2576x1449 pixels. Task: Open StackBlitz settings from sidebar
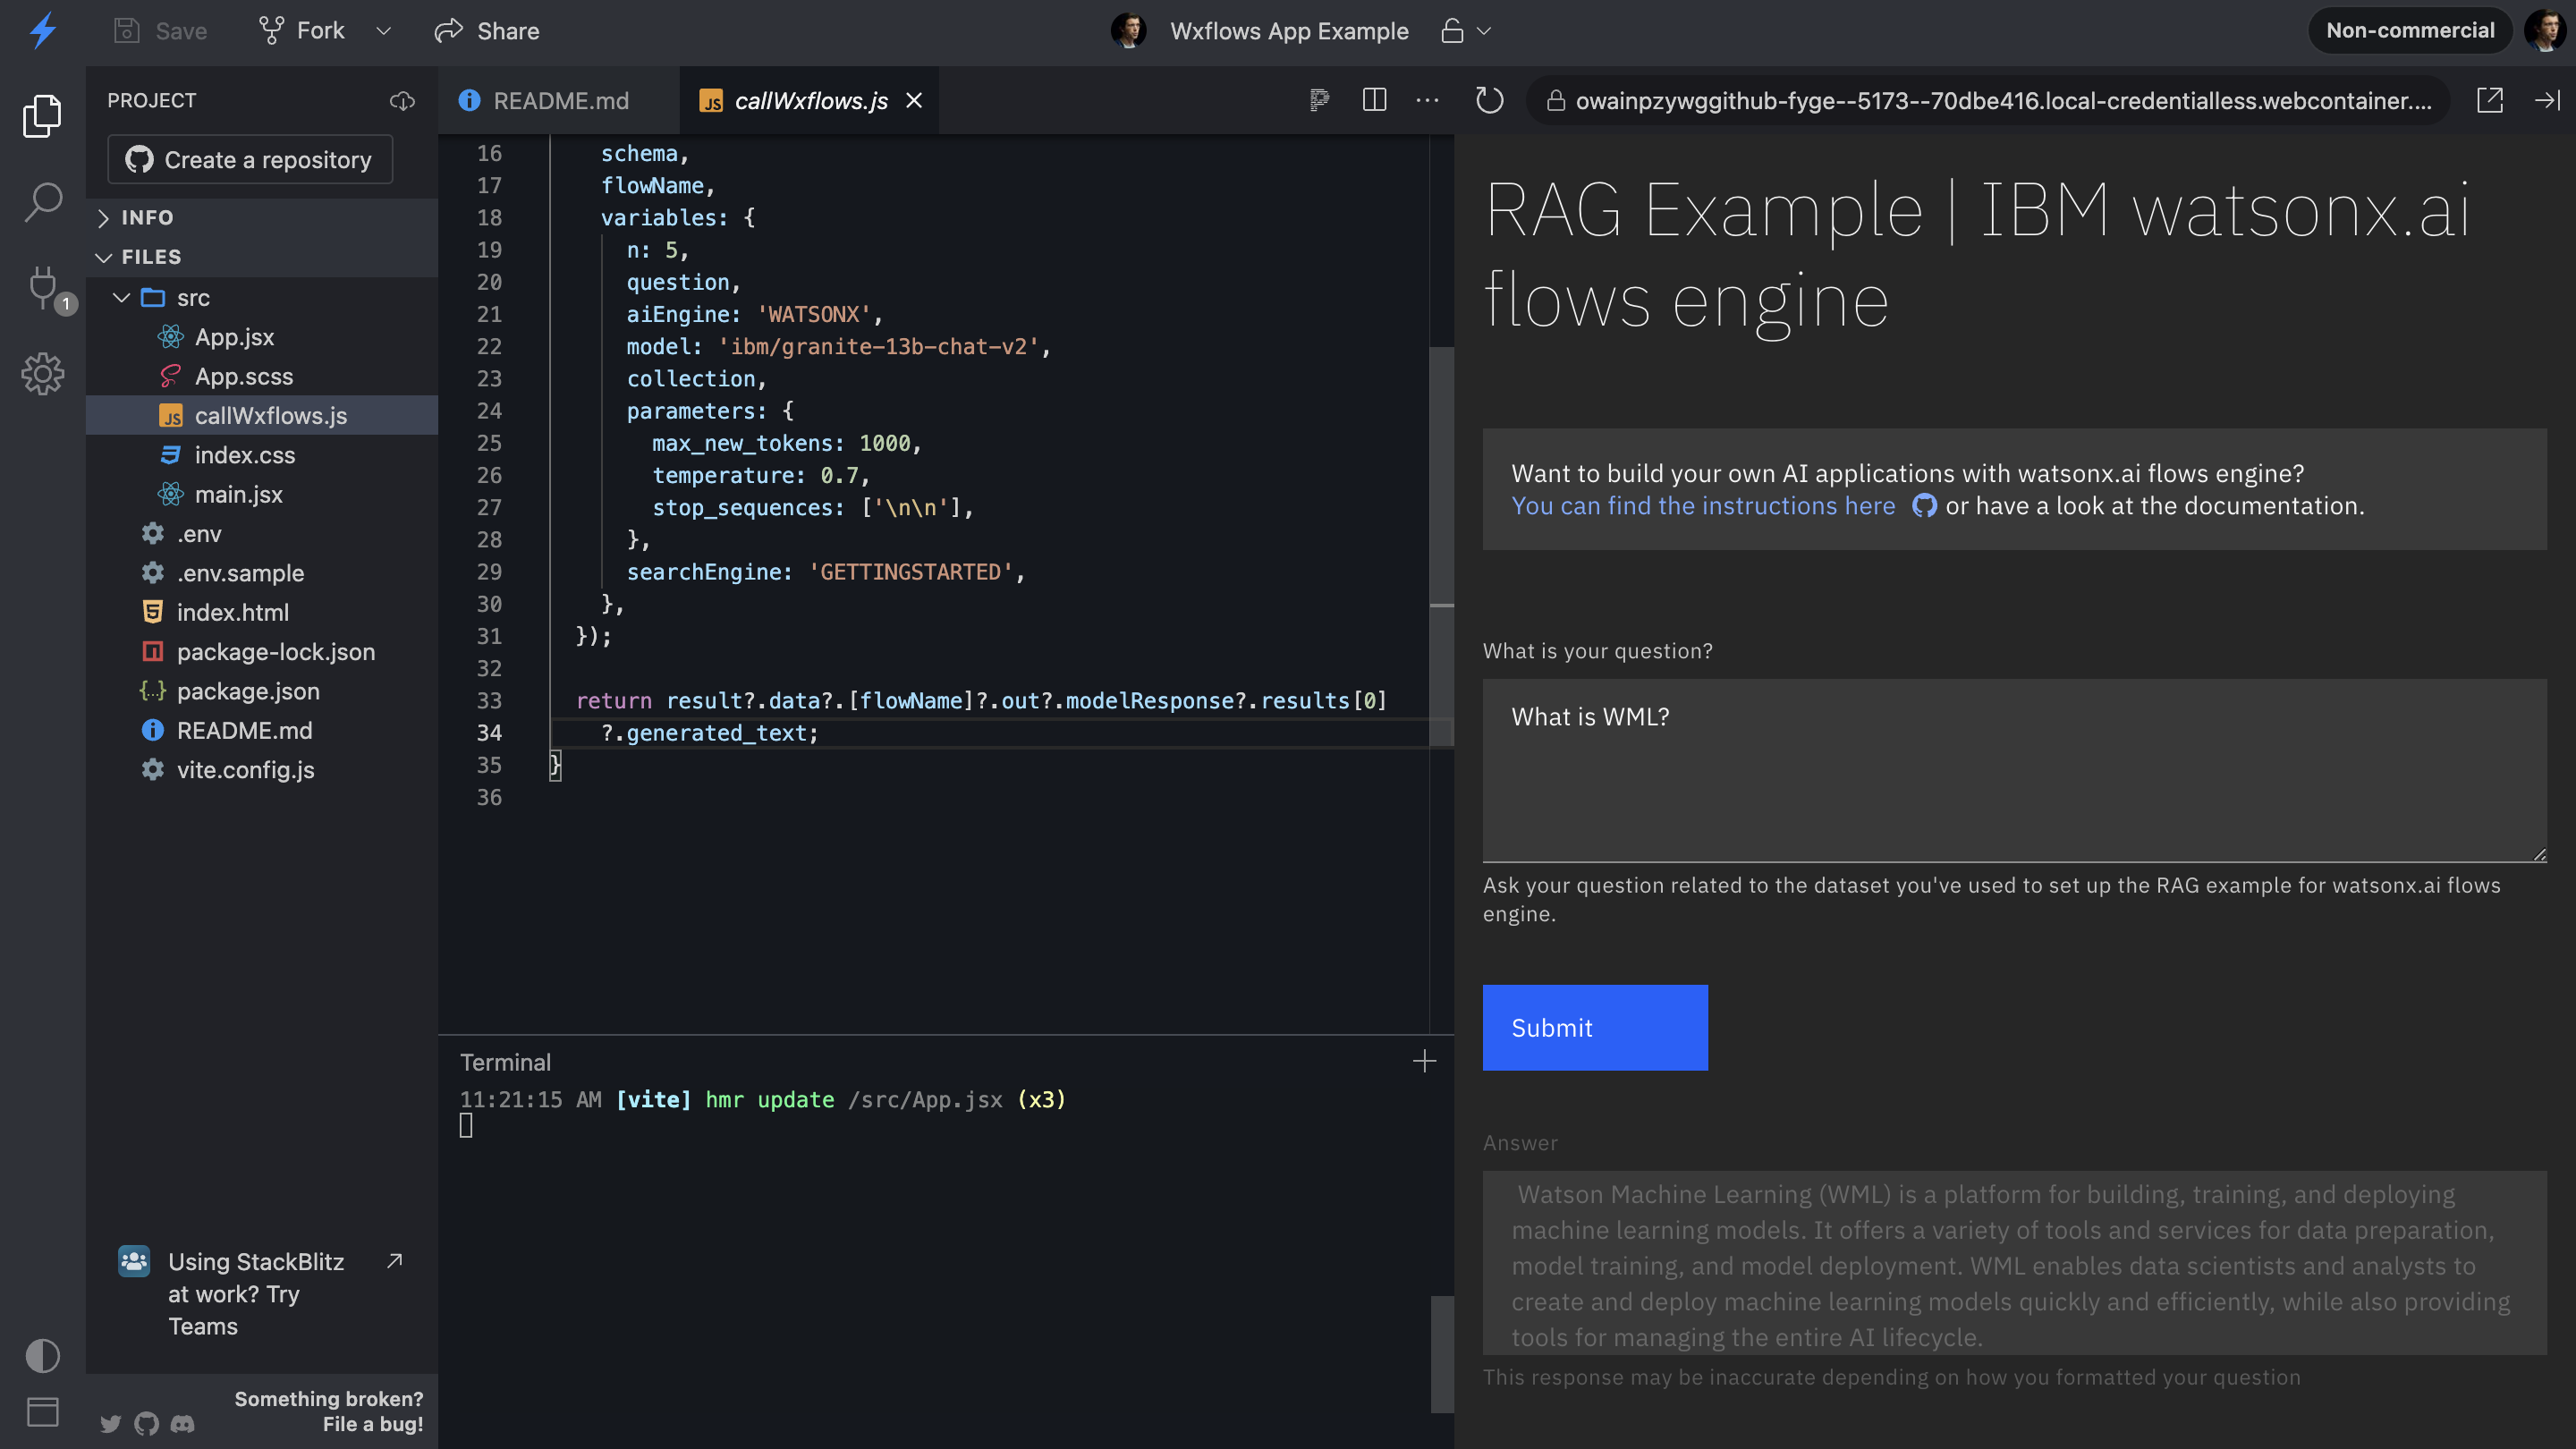pos(43,374)
